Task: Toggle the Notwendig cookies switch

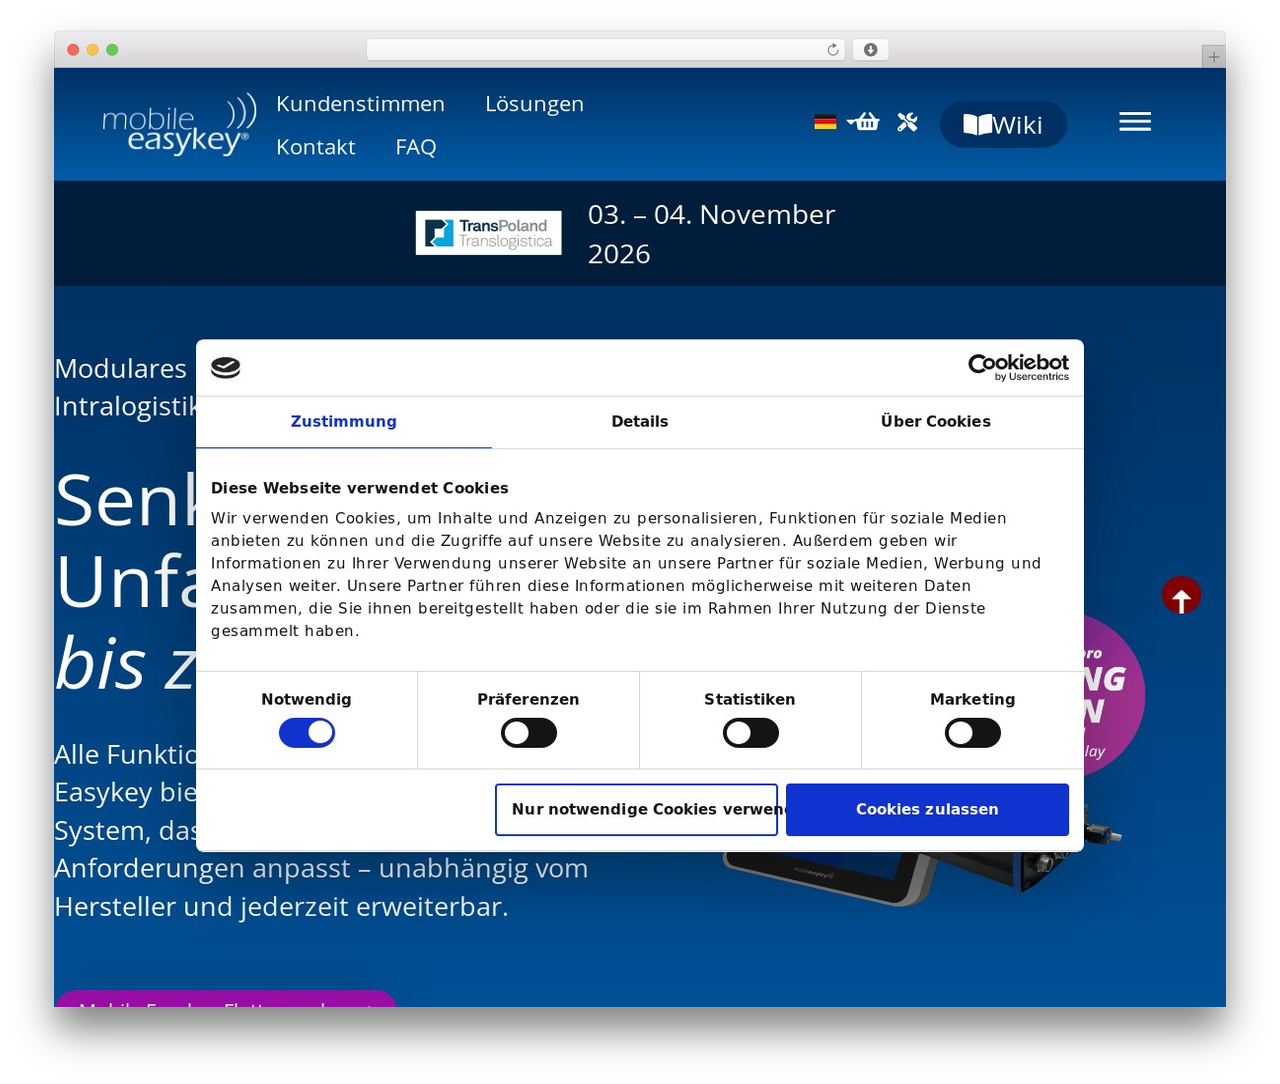Action: point(307,733)
